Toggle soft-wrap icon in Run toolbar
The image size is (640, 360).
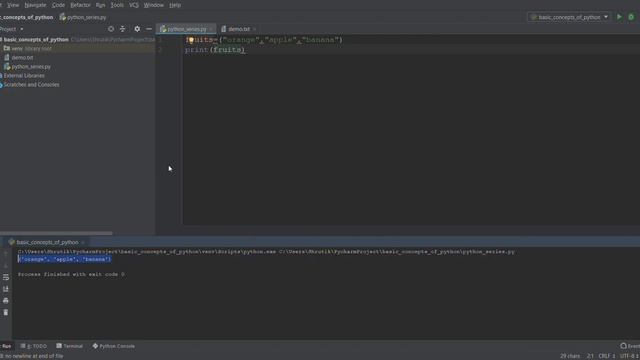point(6,278)
